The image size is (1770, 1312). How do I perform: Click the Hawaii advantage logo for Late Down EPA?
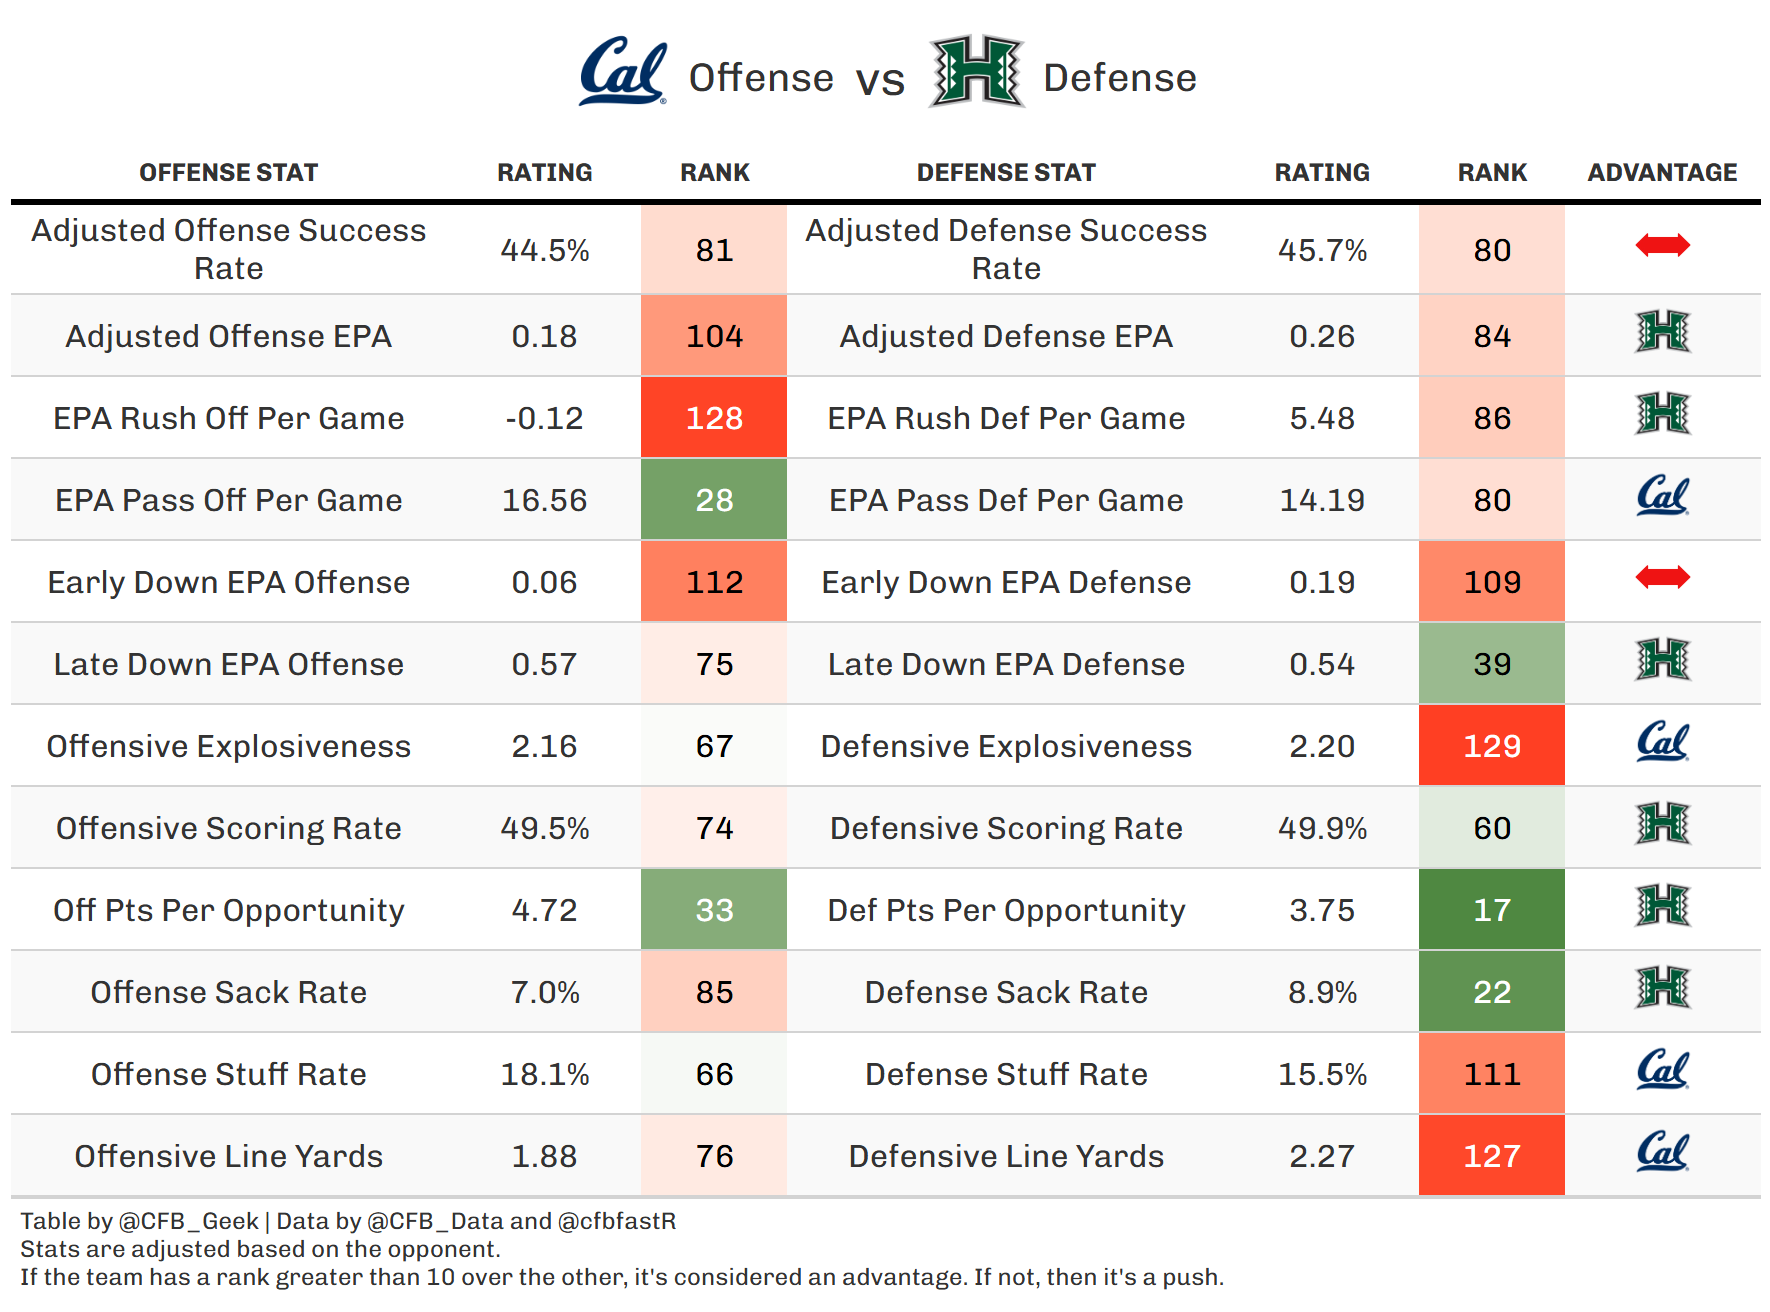click(x=1662, y=660)
